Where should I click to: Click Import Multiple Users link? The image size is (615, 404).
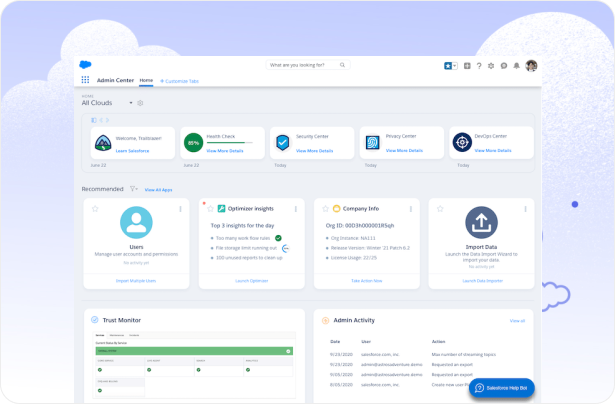point(136,281)
